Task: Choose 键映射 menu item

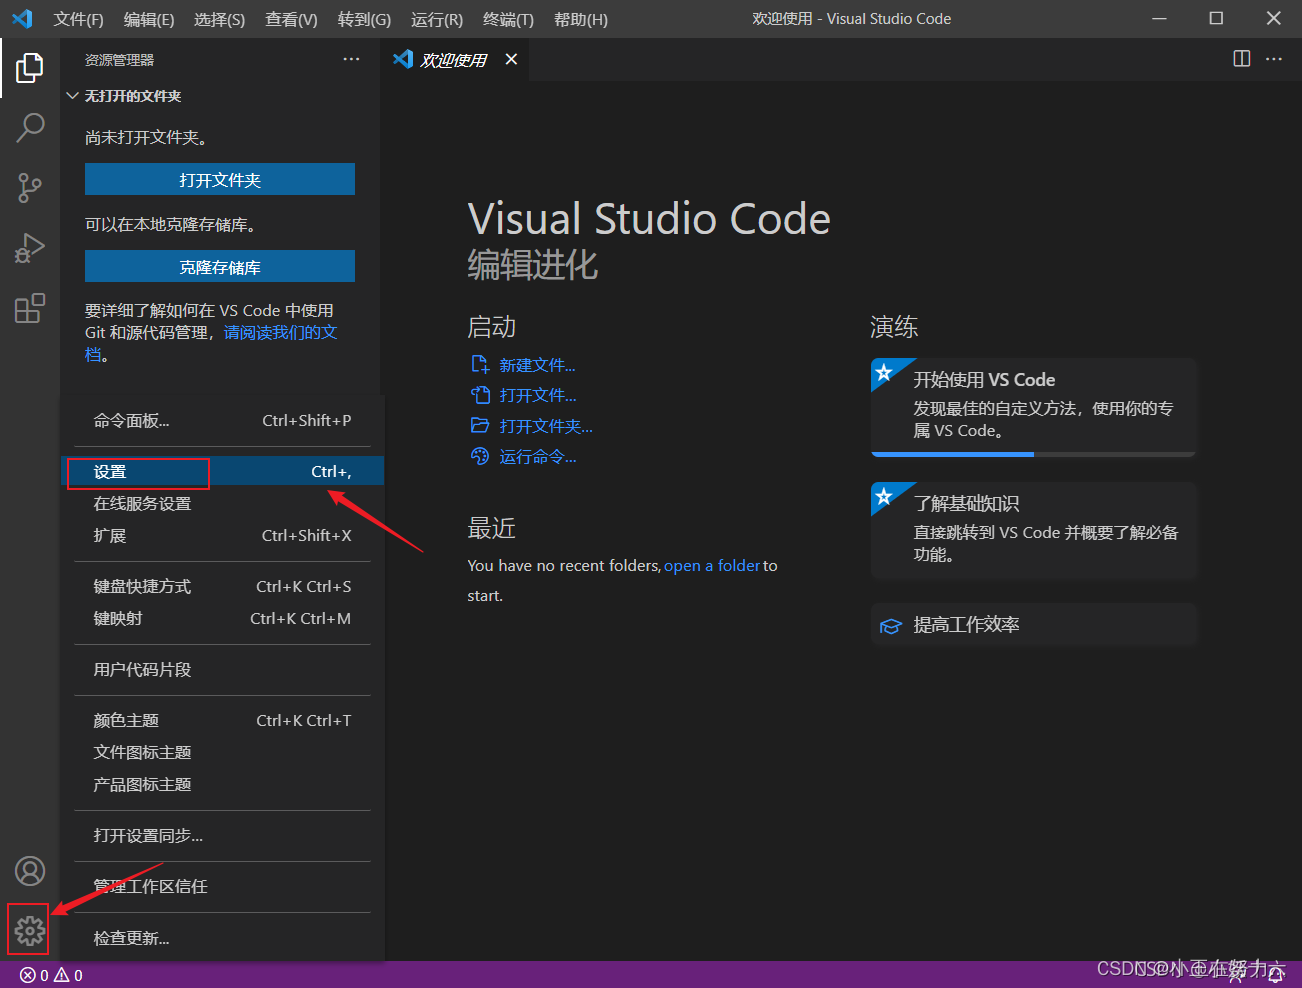Action: pyautogui.click(x=222, y=619)
